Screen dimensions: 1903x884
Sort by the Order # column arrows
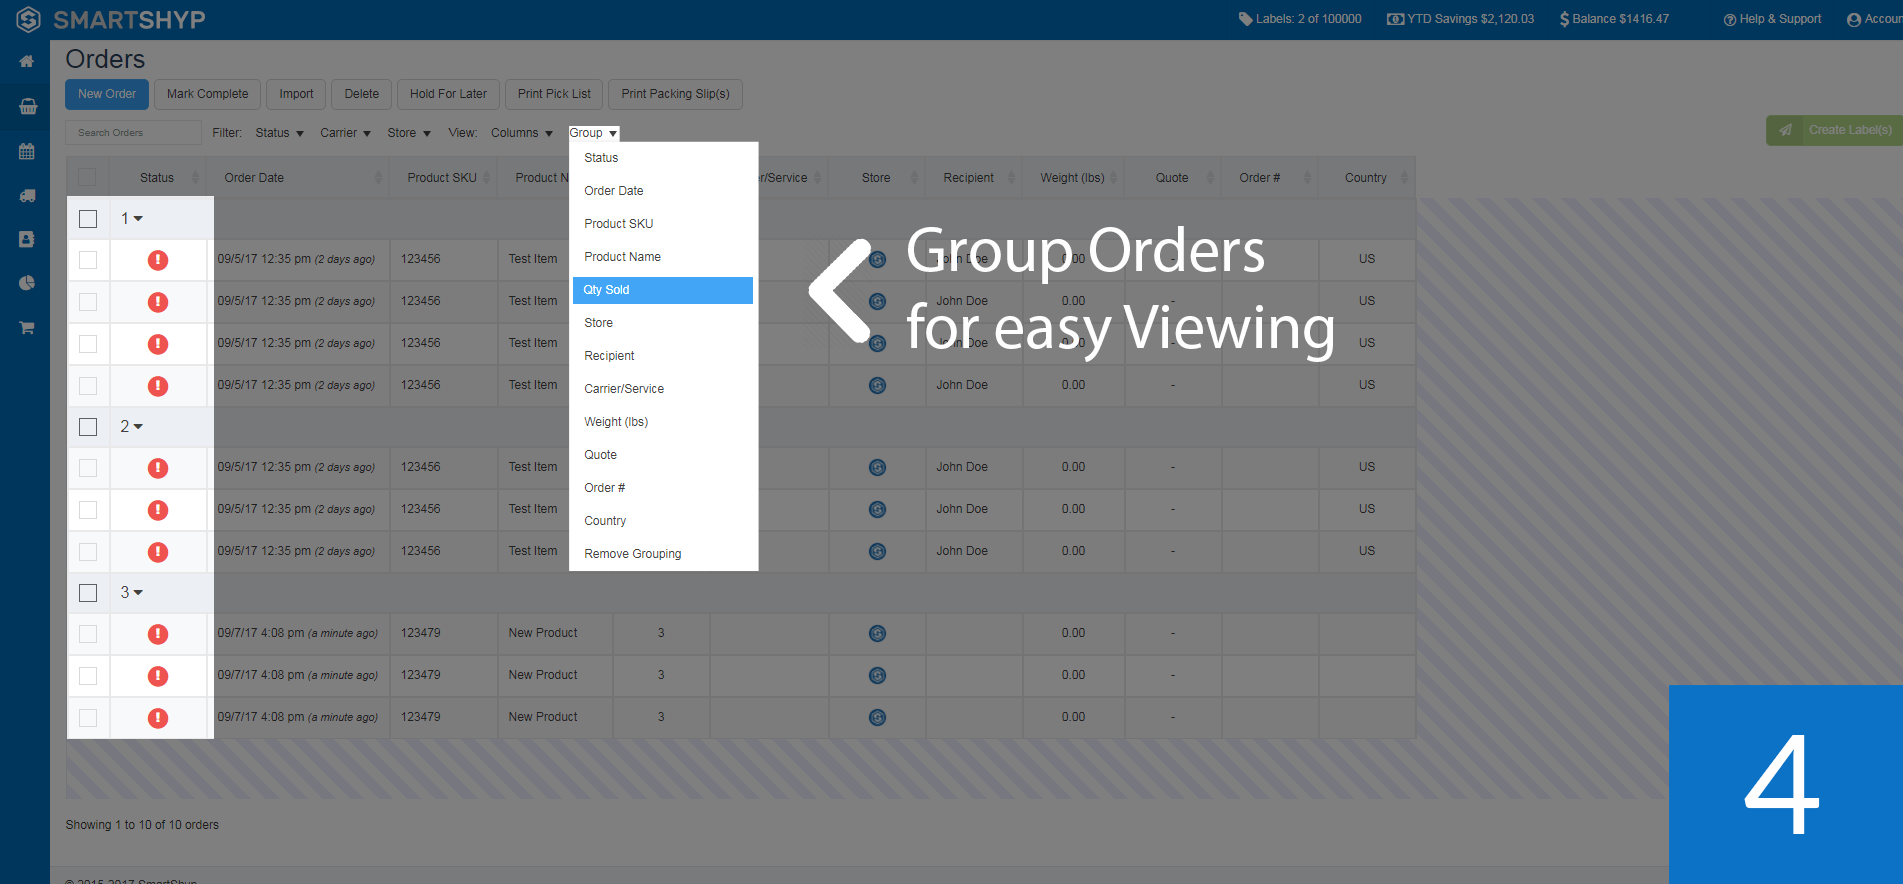point(1306,178)
